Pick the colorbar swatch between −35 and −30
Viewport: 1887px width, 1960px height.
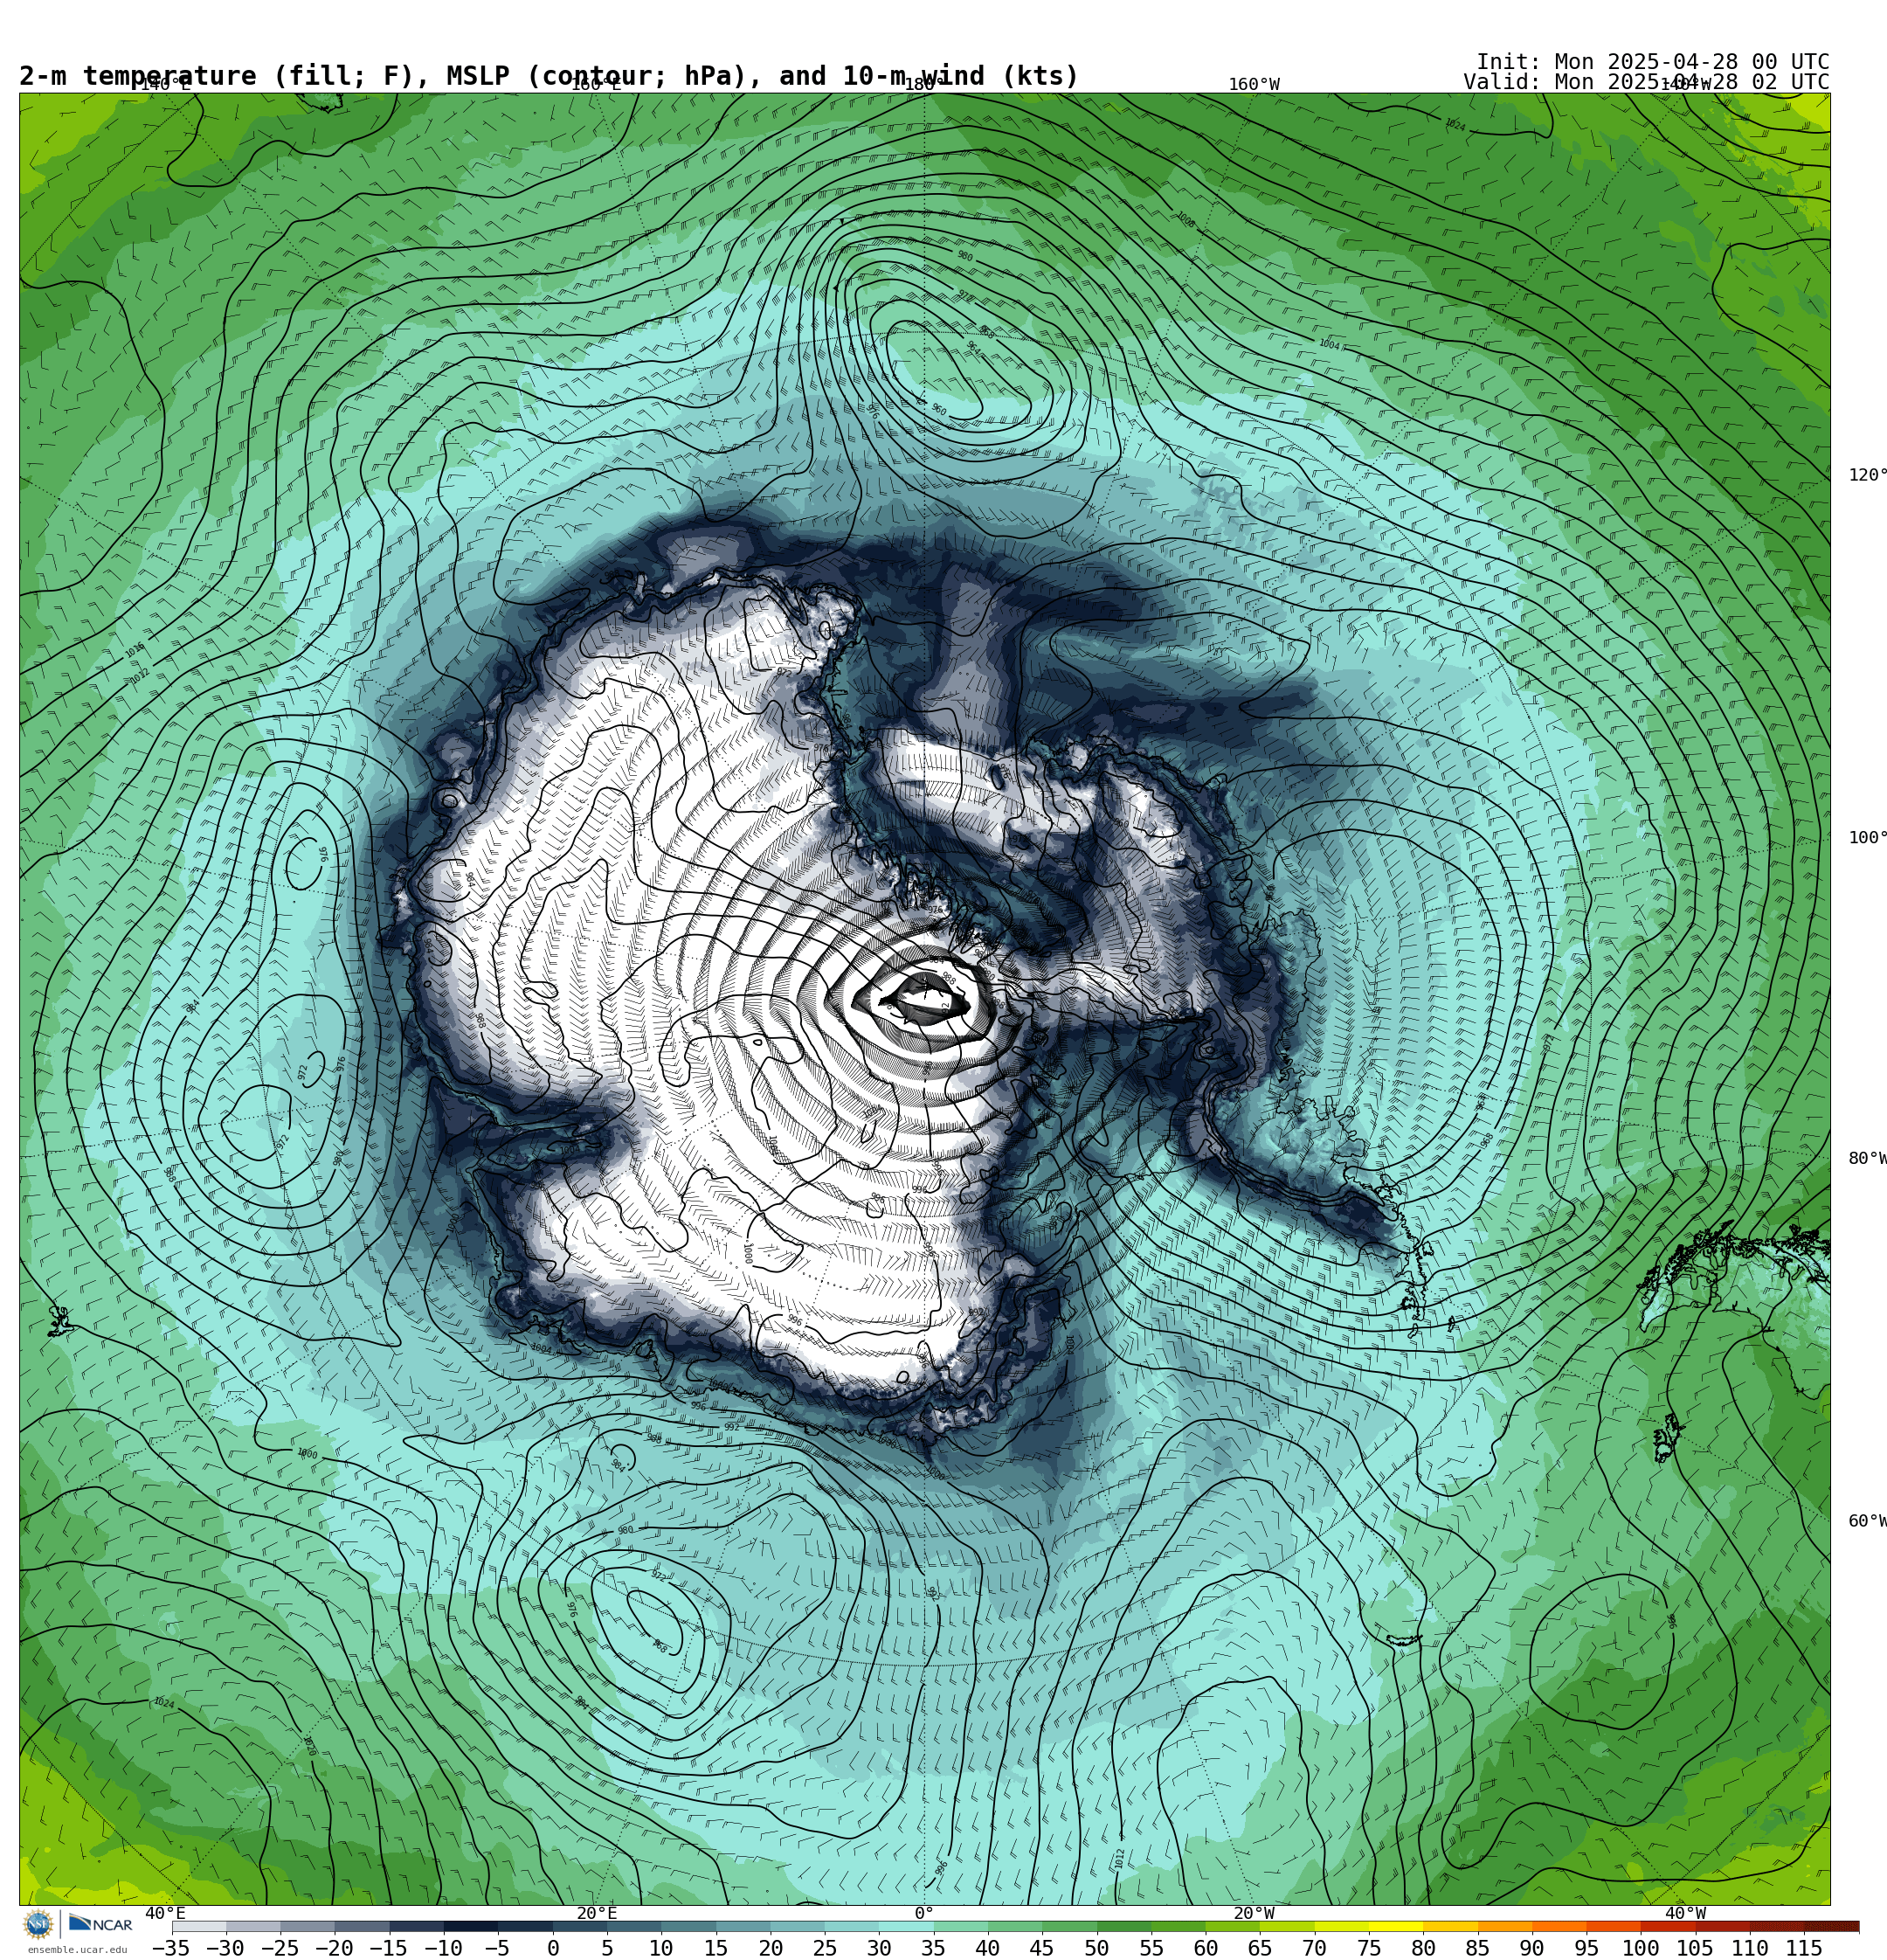click(x=199, y=1926)
